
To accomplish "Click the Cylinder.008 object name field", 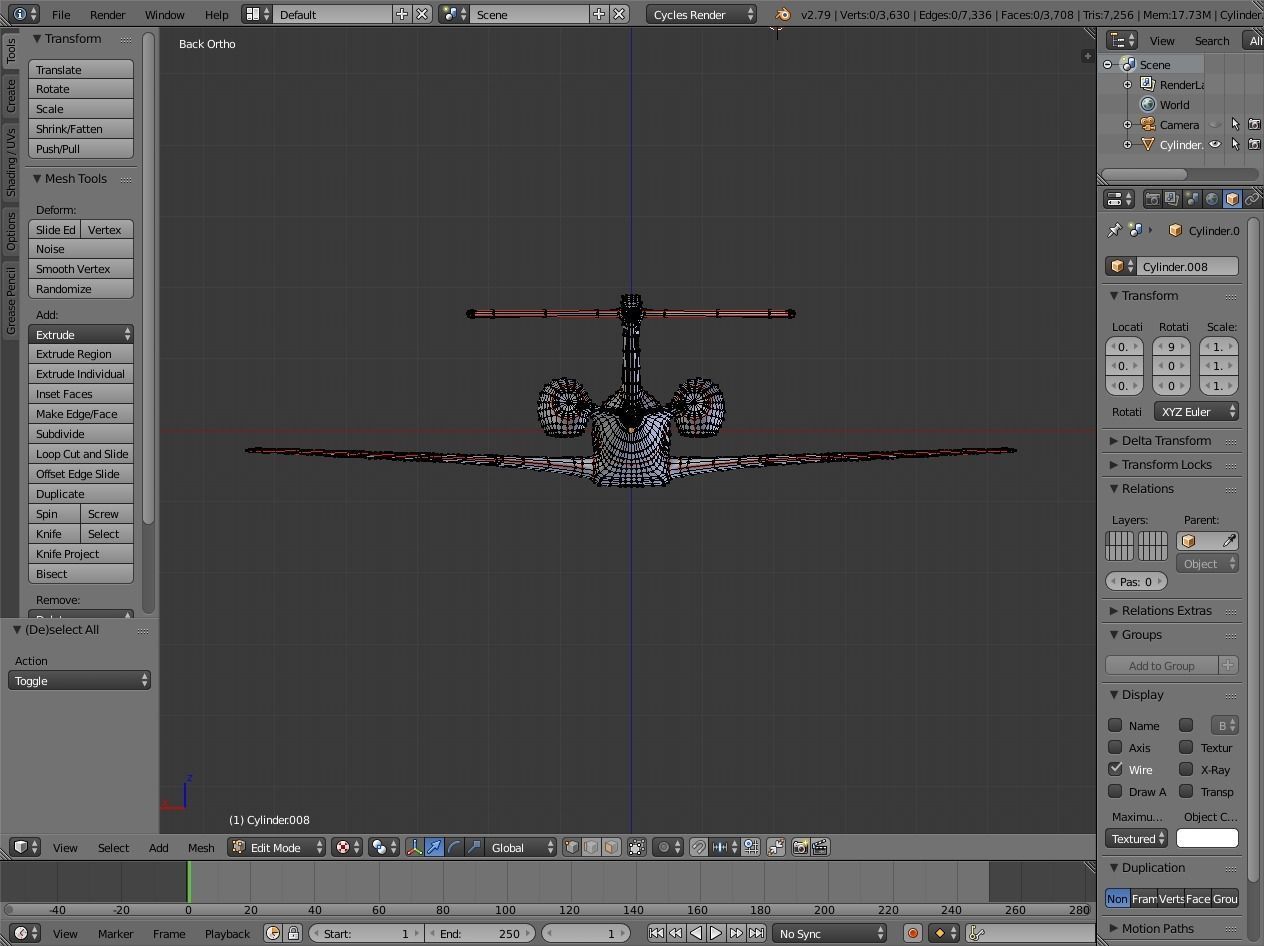I will click(x=1187, y=266).
